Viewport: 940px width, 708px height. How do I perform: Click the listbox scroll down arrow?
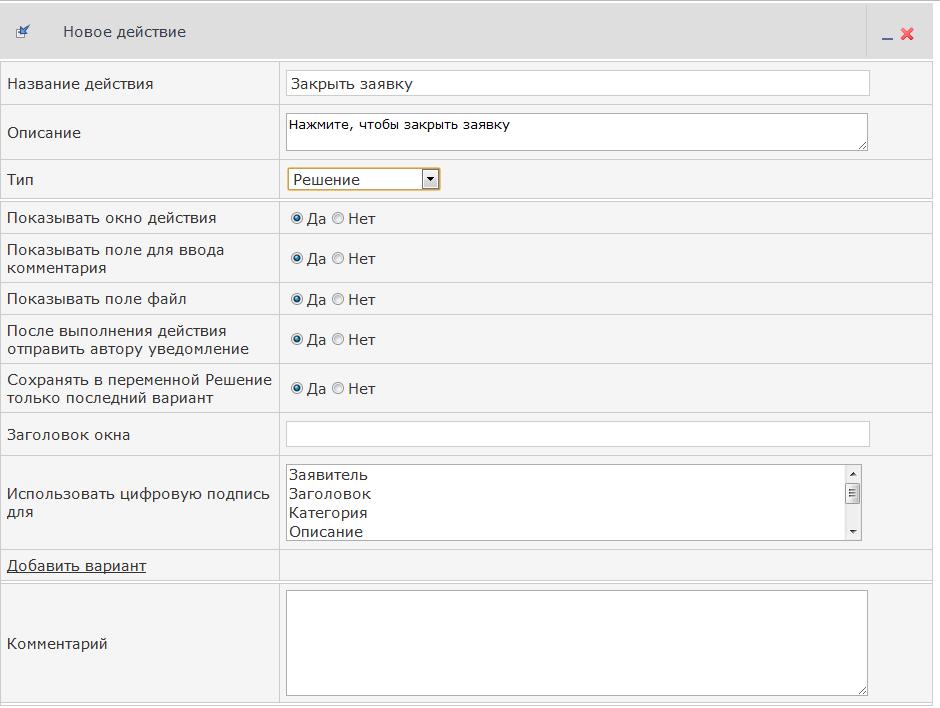click(853, 532)
